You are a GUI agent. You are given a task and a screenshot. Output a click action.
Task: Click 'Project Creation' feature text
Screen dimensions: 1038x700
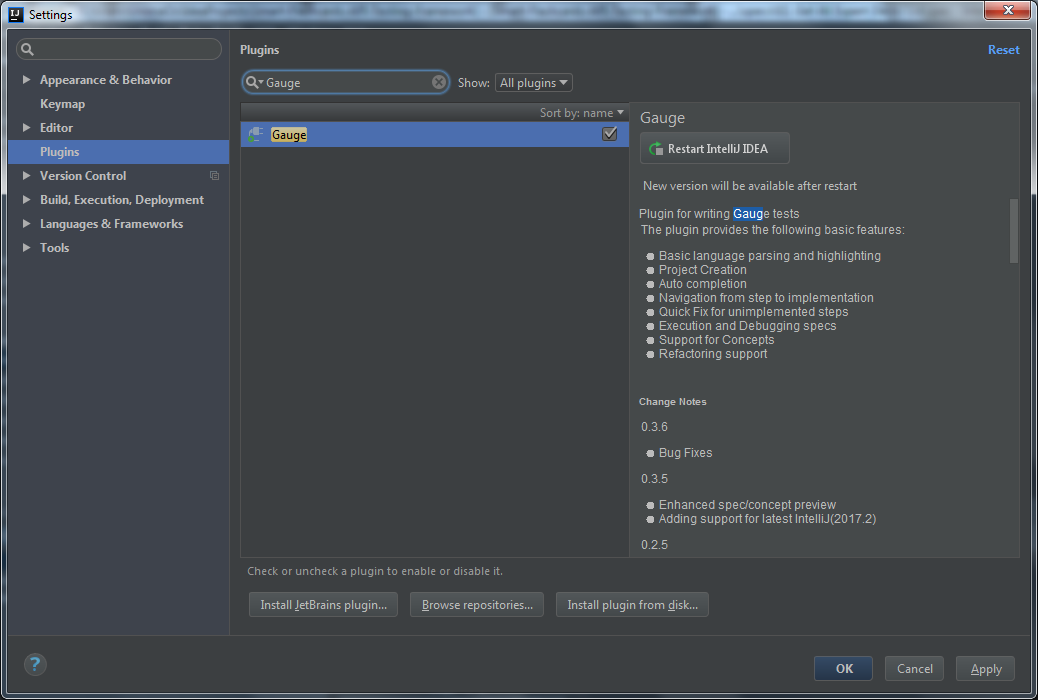coord(702,270)
